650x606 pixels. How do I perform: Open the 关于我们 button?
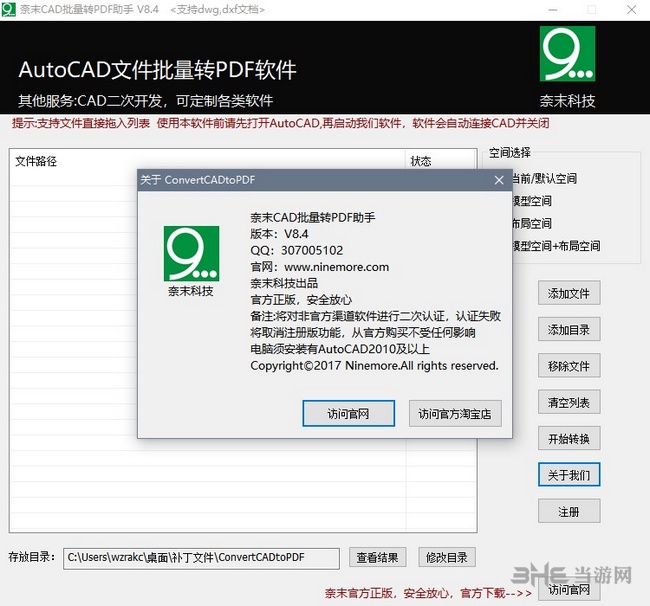569,475
